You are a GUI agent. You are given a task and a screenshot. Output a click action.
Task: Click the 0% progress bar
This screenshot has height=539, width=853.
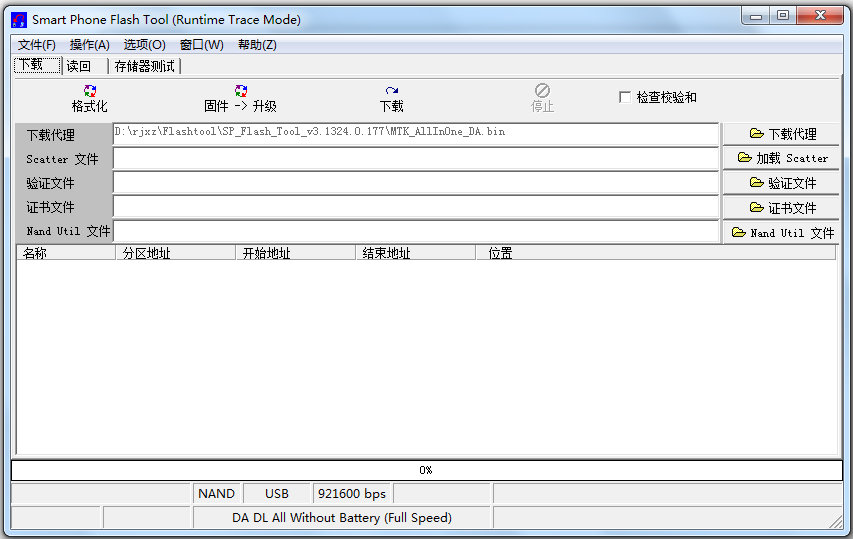click(426, 470)
